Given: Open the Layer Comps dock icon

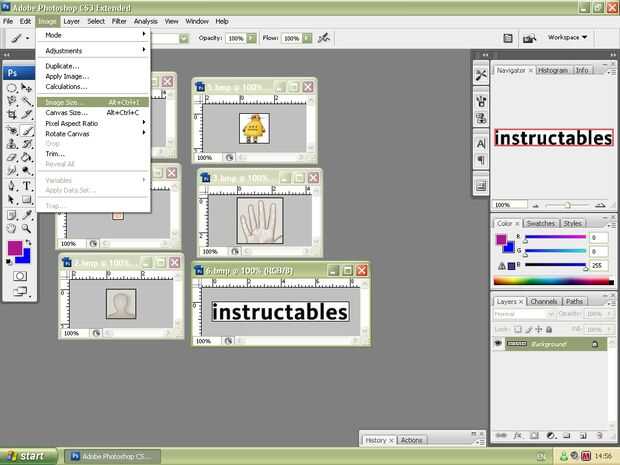Looking at the screenshot, I should coord(481,185).
